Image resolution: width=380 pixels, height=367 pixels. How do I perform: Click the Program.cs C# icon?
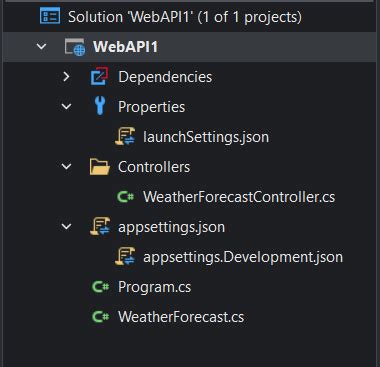pyautogui.click(x=100, y=287)
